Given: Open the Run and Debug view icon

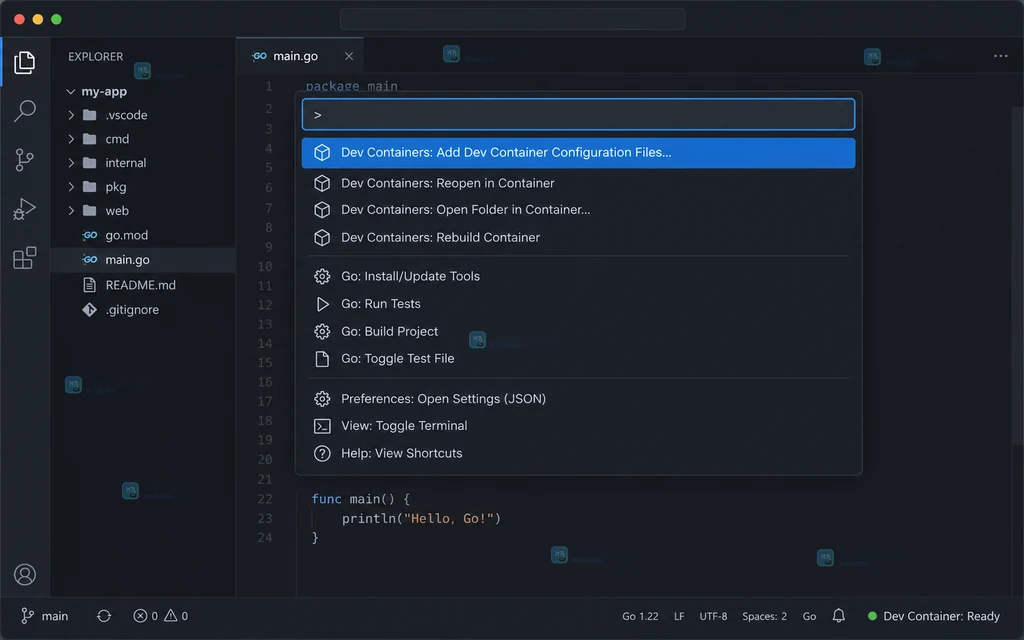Looking at the screenshot, I should [24, 209].
